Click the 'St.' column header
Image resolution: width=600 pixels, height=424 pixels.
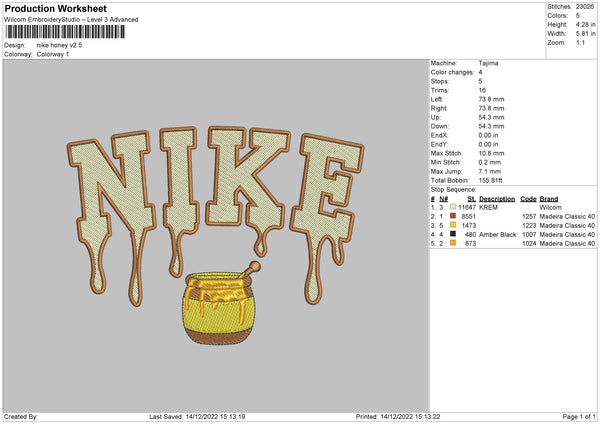coord(471,199)
